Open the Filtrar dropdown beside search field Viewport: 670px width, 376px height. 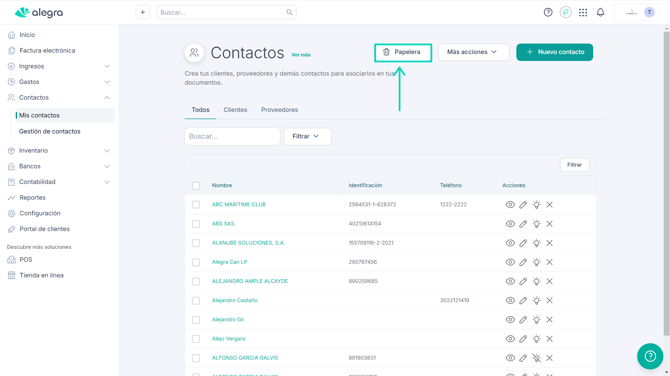click(x=307, y=136)
